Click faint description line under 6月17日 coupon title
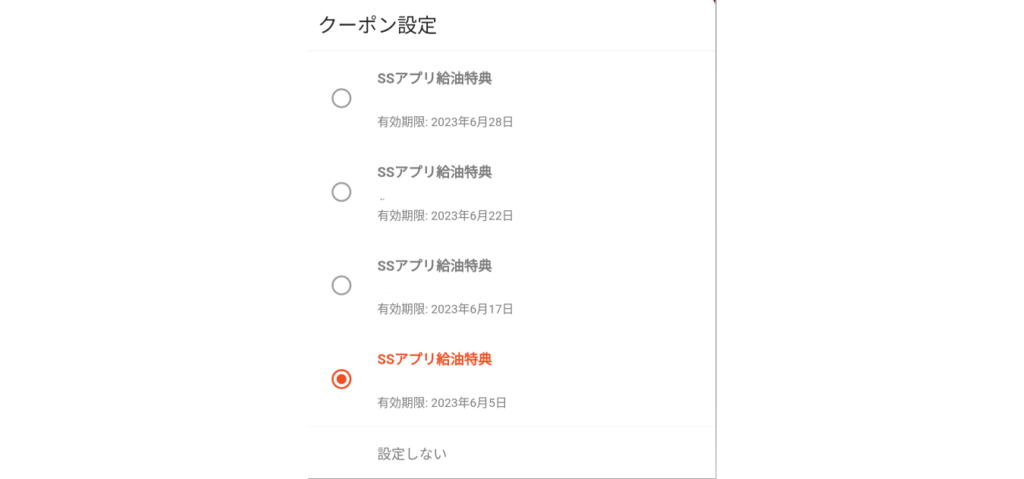Image resolution: width=1024 pixels, height=479 pixels. [x=389, y=292]
